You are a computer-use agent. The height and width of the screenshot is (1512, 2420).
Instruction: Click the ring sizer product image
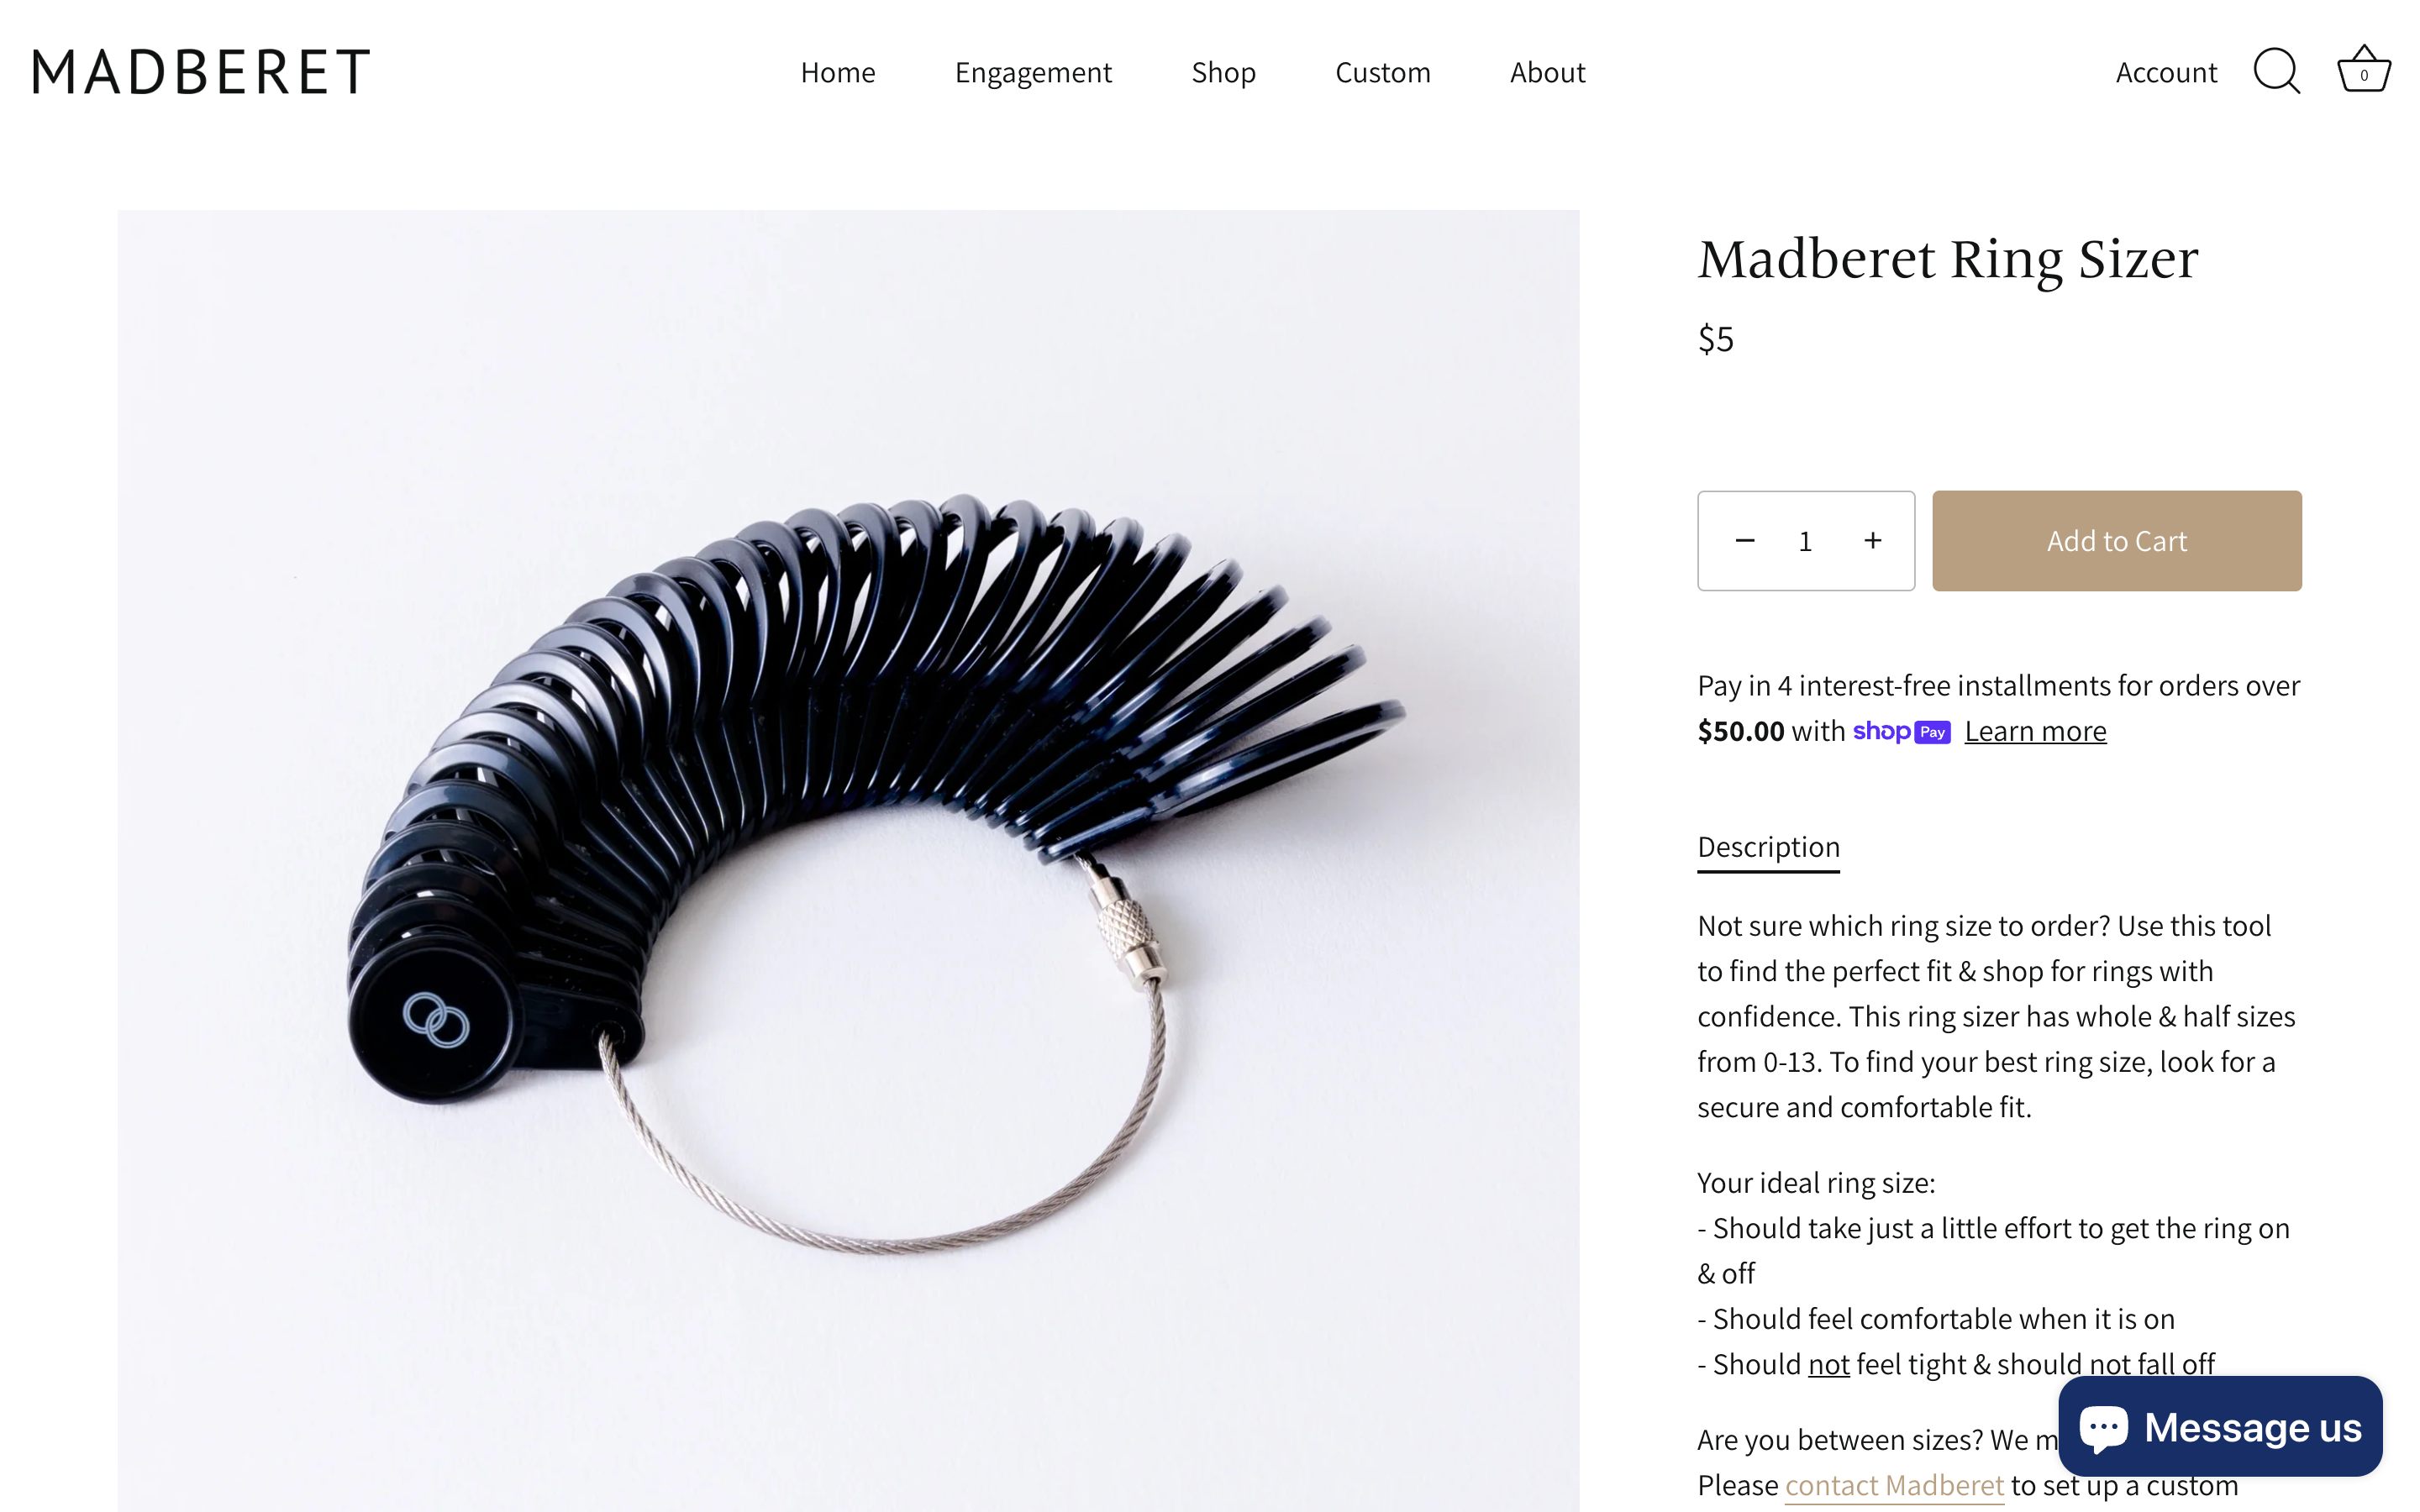(x=848, y=860)
